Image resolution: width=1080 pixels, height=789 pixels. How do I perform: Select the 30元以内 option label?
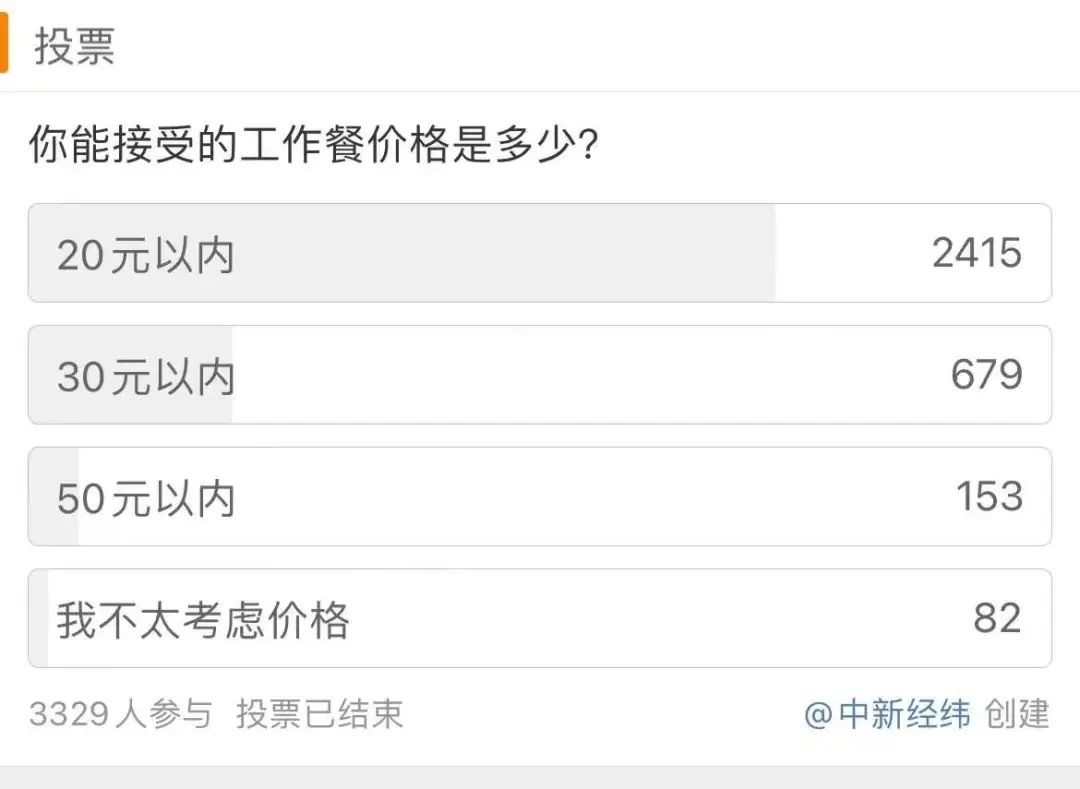(x=146, y=377)
